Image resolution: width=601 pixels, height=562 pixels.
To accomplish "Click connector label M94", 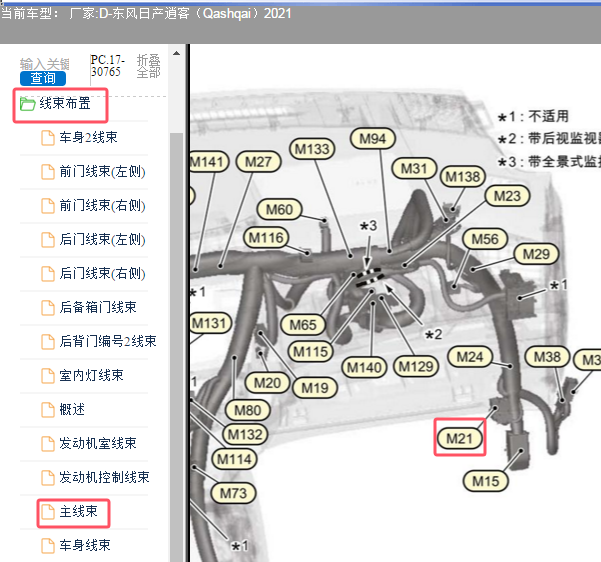I will [x=373, y=138].
